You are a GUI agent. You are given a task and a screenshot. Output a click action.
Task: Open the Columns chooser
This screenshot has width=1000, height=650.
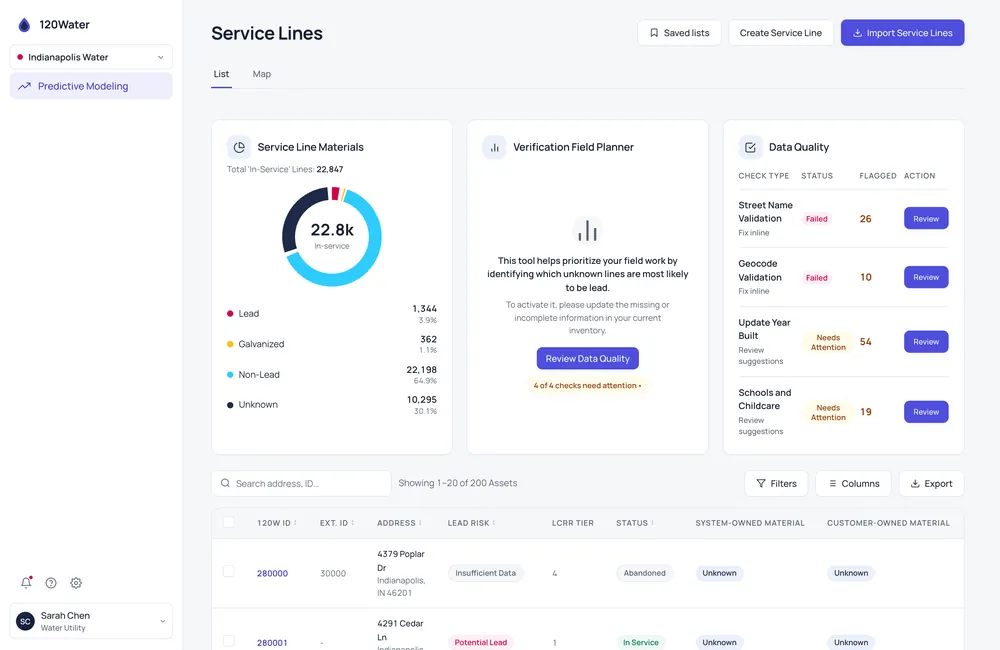point(854,484)
